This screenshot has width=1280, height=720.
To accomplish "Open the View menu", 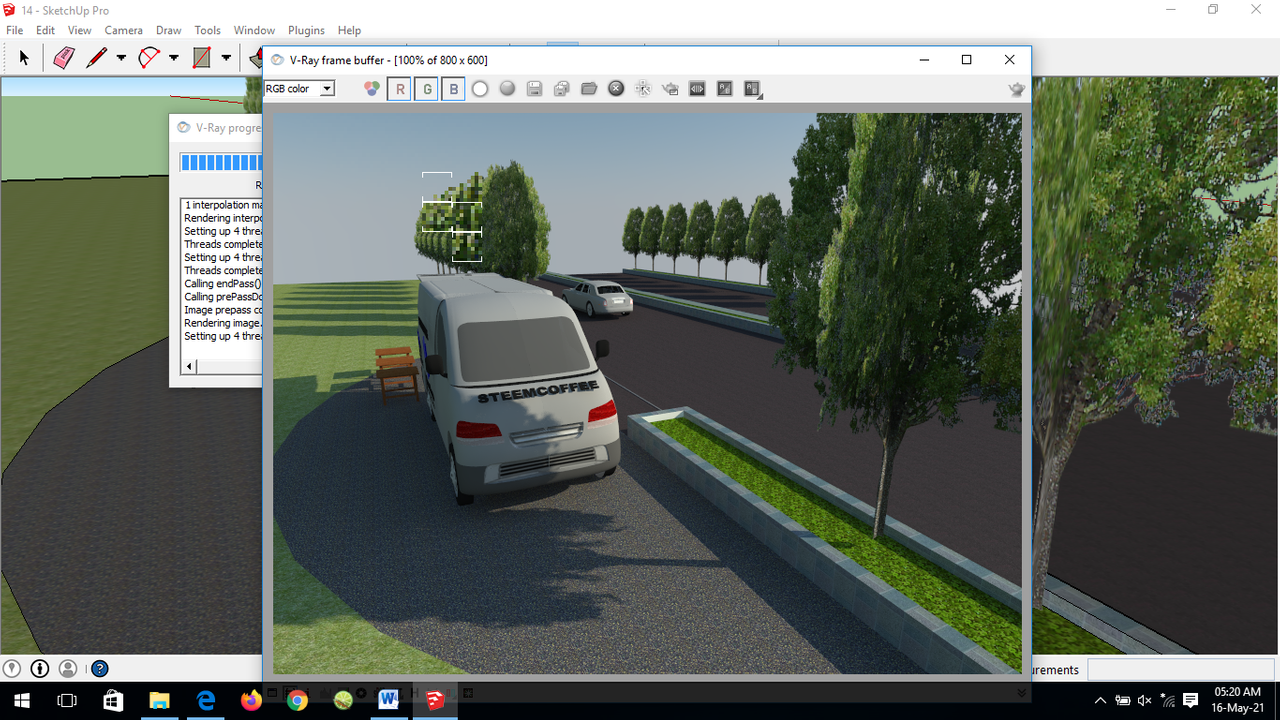I will pyautogui.click(x=80, y=30).
